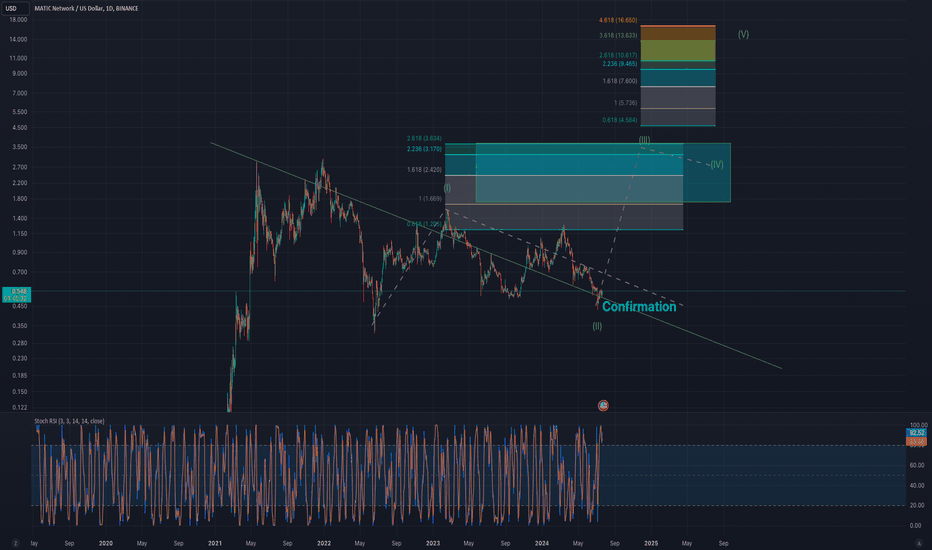Screen dimensions: 932x550
Task: Click the 100.00 Stoch RSI scale value
Action: click(918, 425)
